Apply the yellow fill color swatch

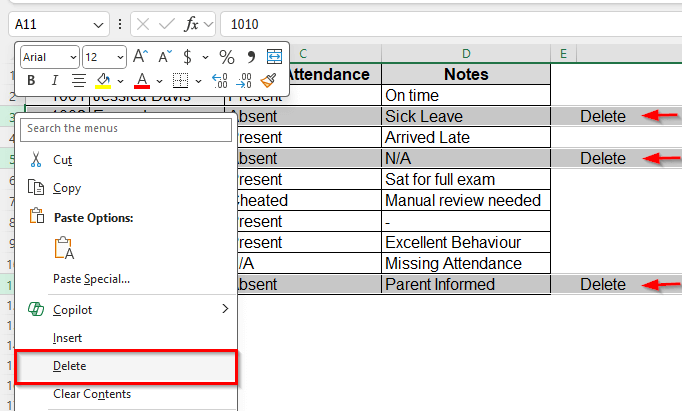pyautogui.click(x=103, y=80)
